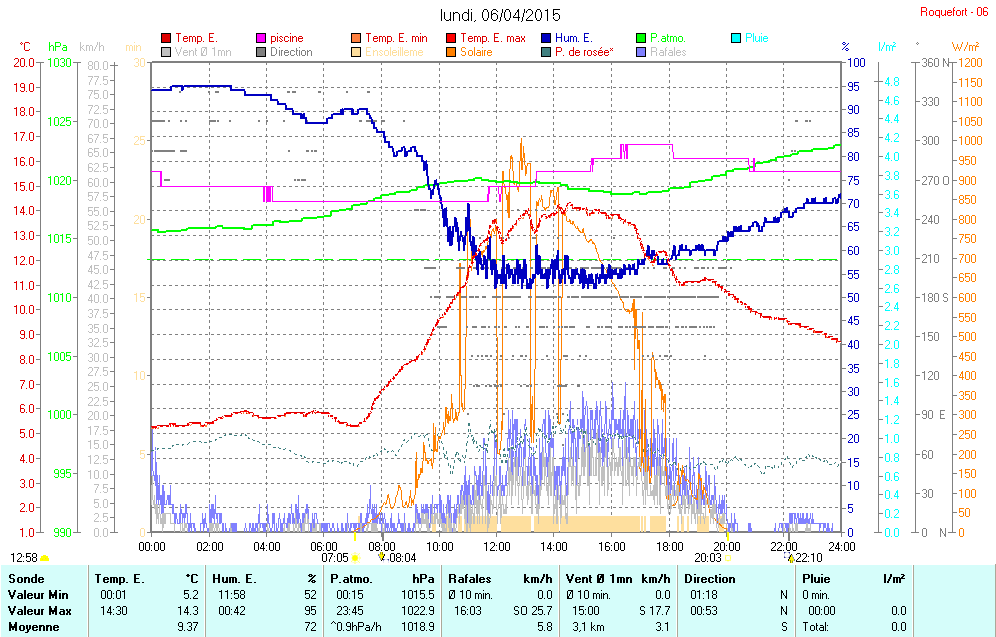Screen dimensions: 996x637
Task: Click the minimum humidity time 11:58
Action: (231, 595)
